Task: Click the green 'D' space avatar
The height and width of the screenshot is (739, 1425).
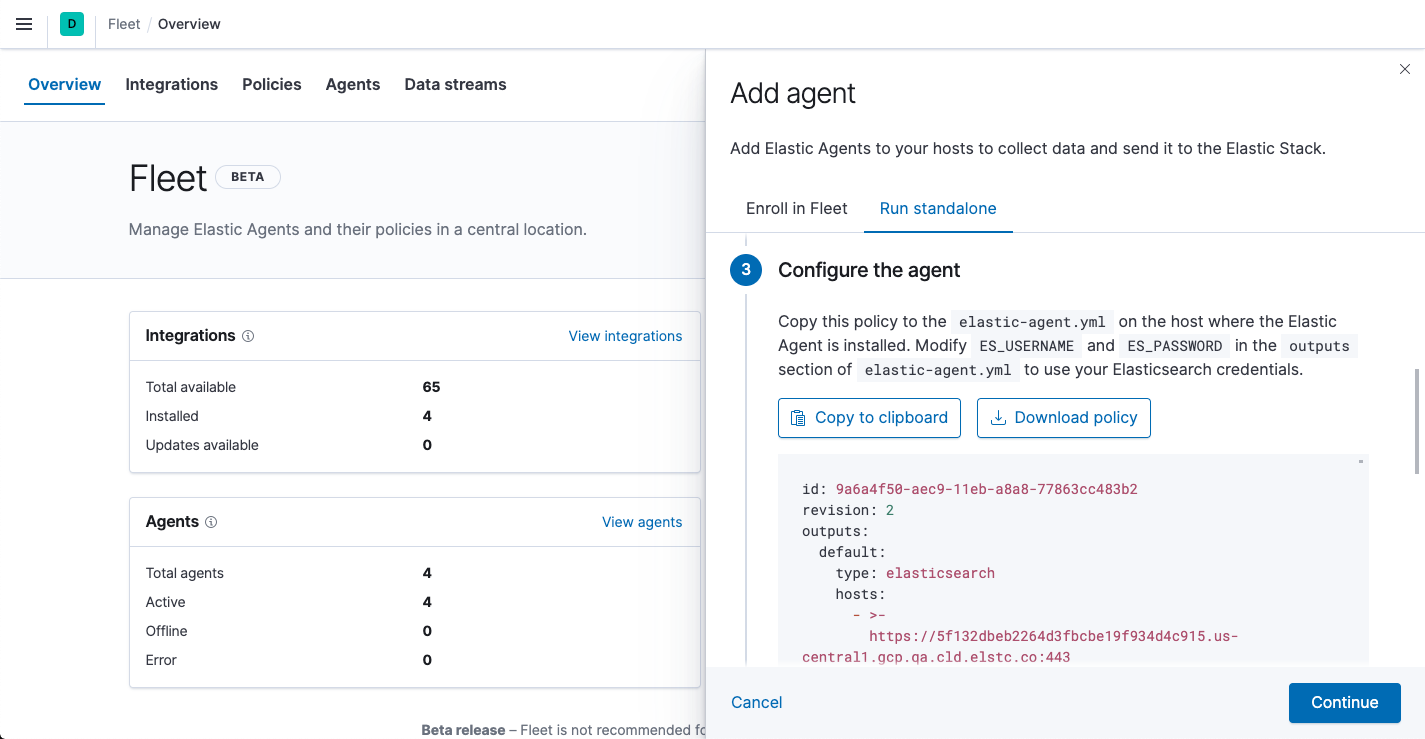Action: click(x=70, y=23)
